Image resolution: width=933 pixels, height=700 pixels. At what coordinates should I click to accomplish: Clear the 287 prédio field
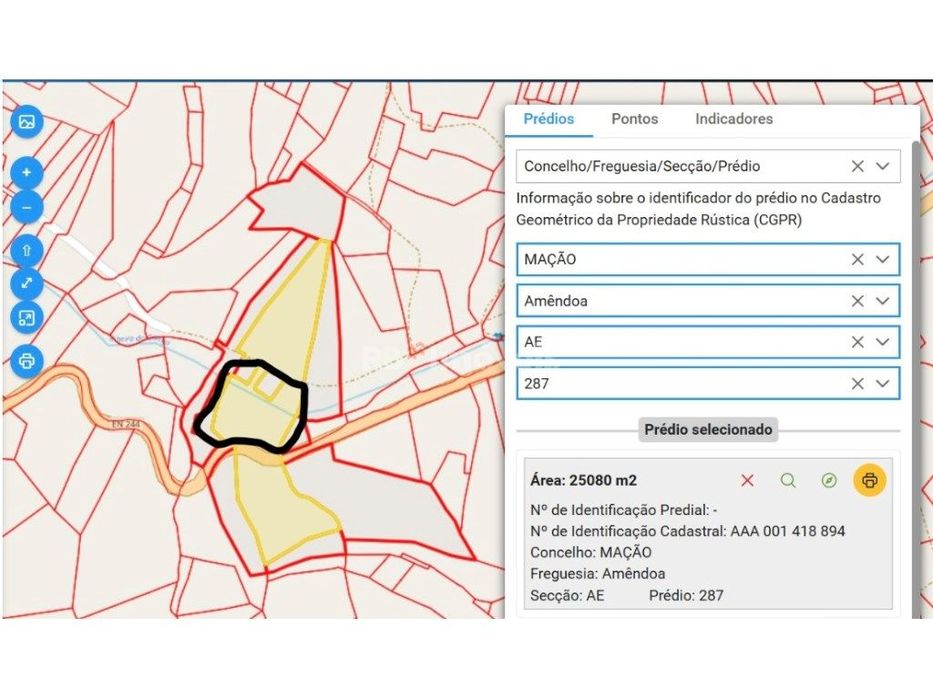click(x=857, y=384)
